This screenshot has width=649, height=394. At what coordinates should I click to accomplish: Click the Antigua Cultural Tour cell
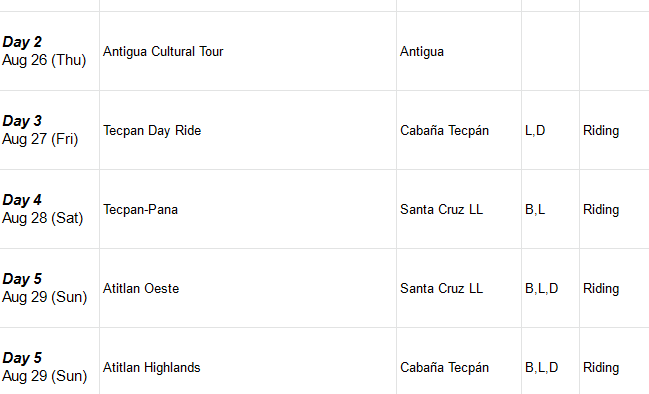[248, 51]
